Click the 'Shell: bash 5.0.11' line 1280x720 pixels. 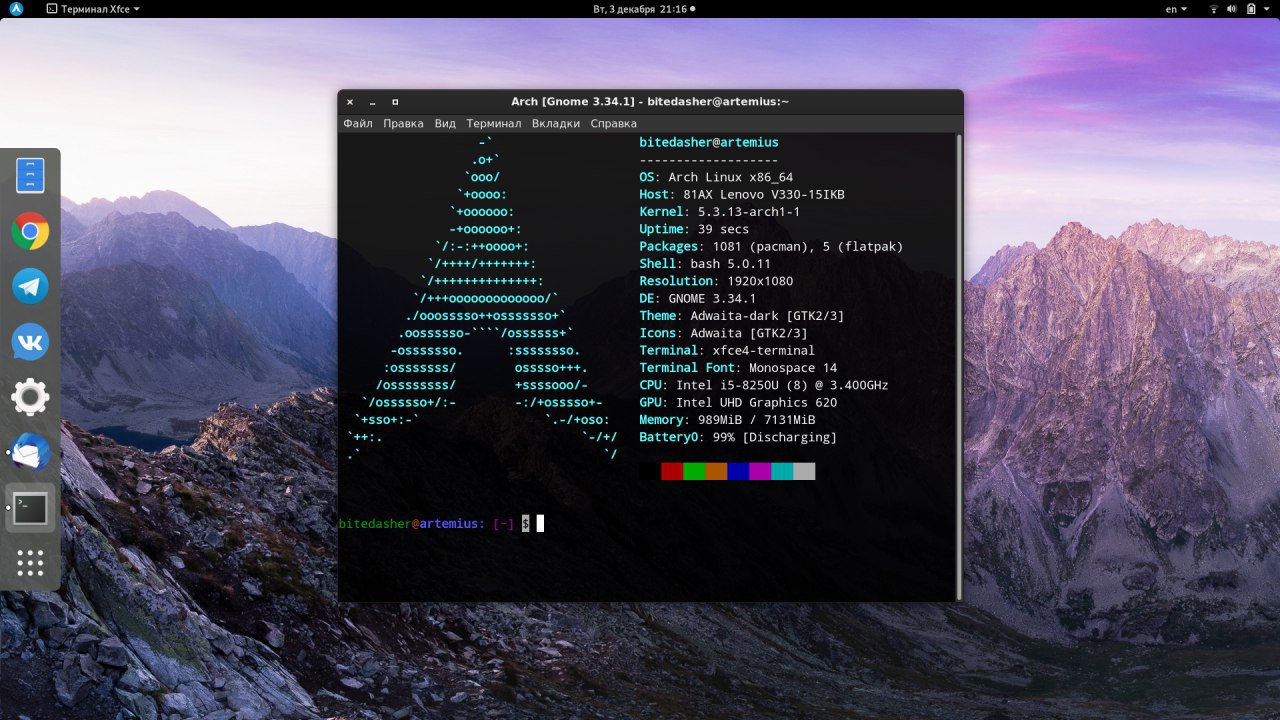pos(705,264)
